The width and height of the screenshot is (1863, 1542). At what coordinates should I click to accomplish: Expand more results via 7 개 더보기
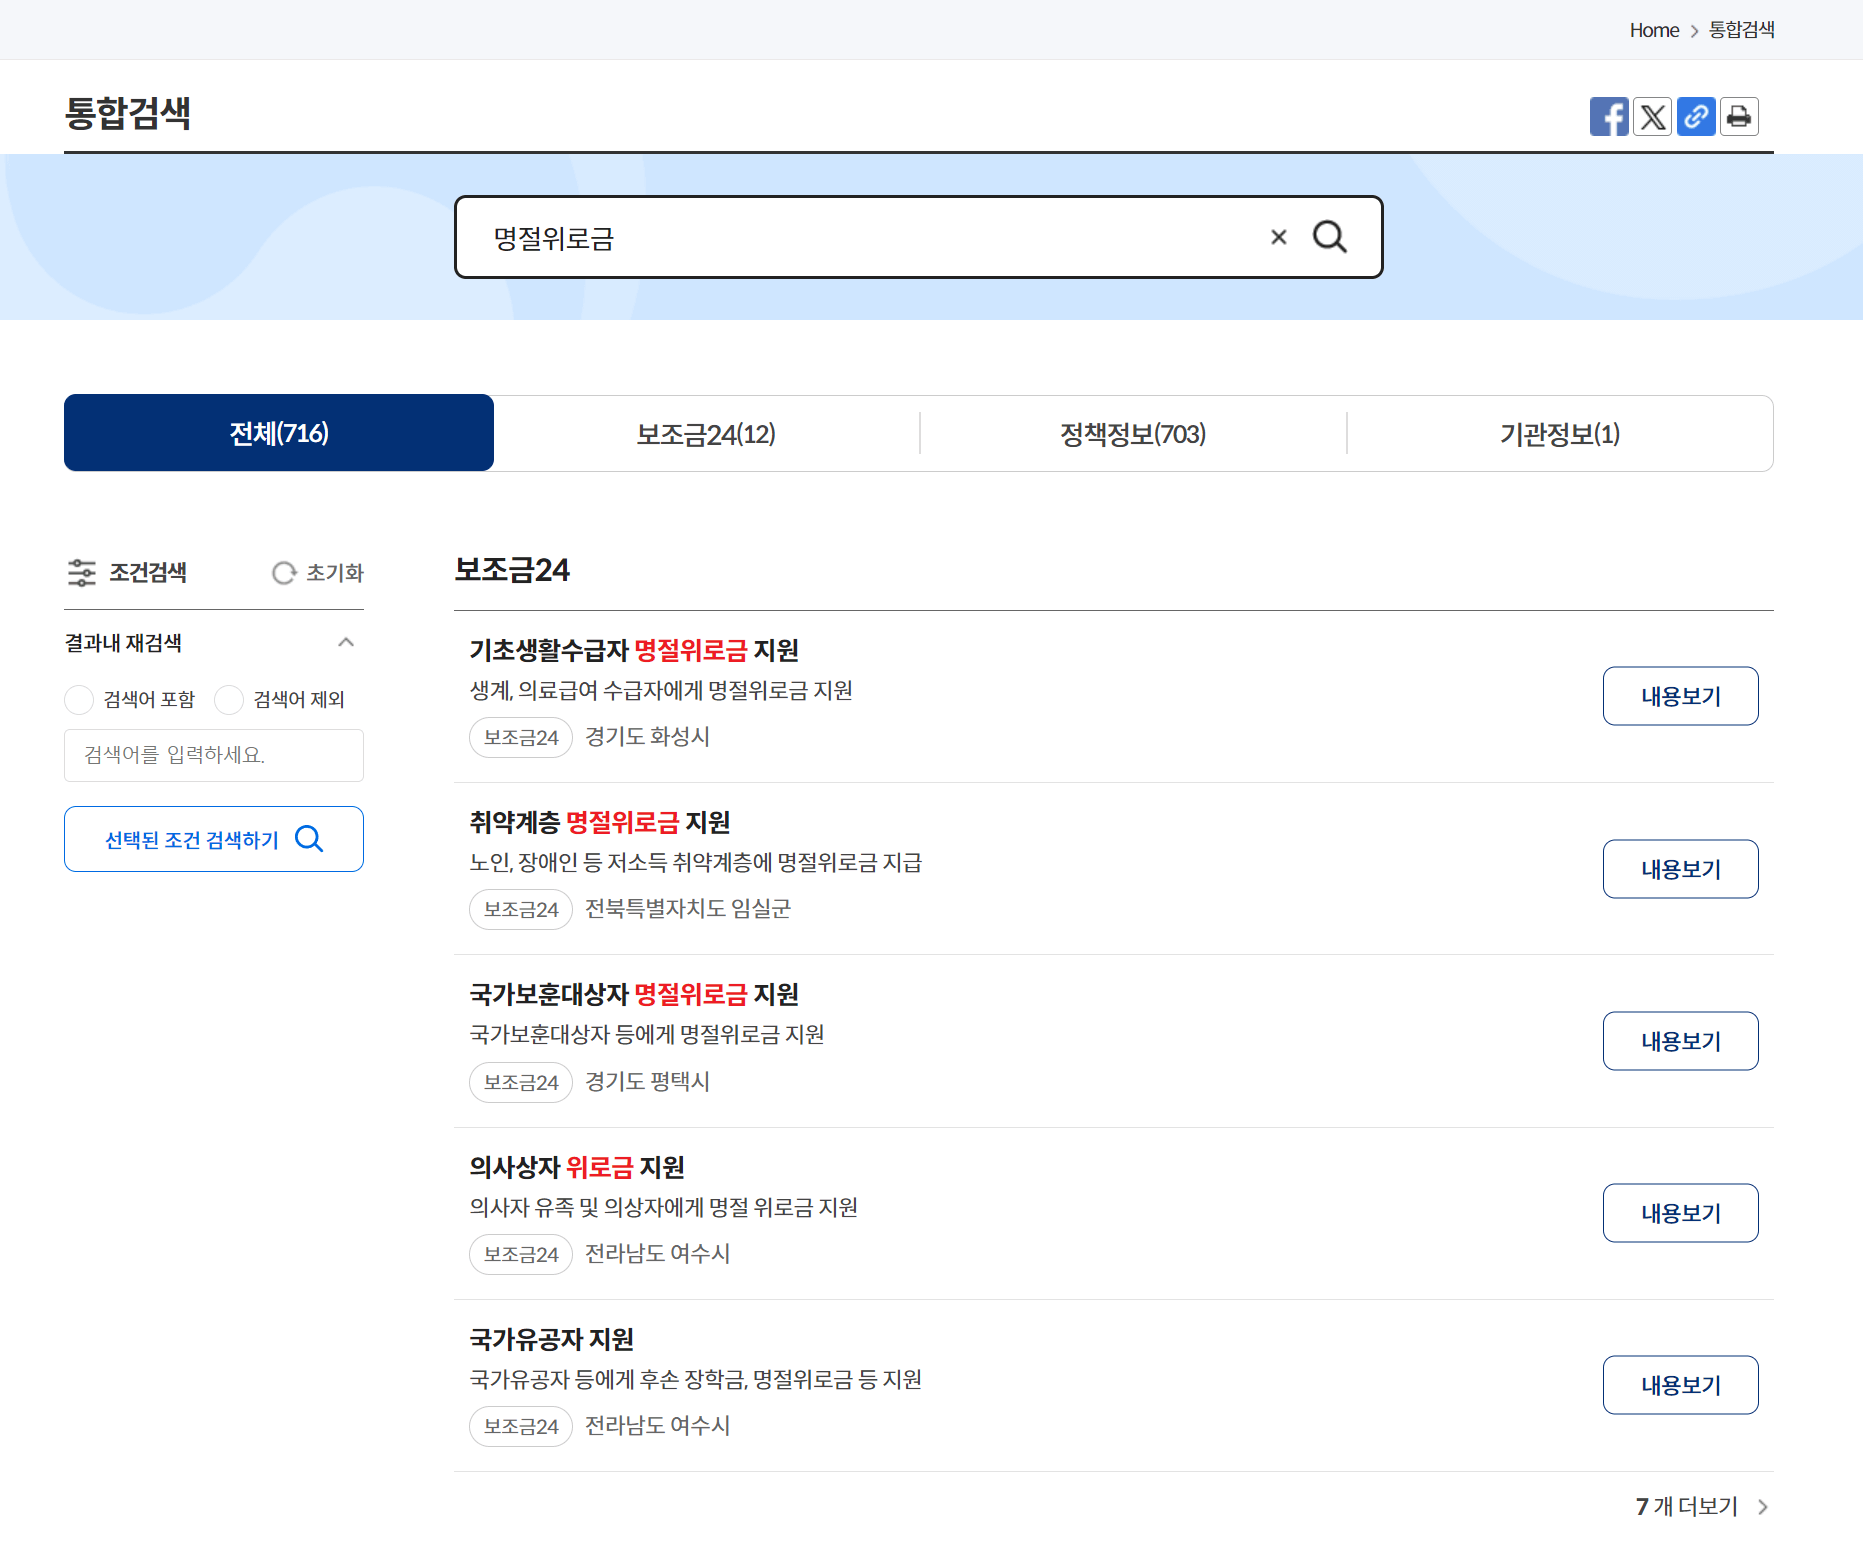(x=1687, y=1506)
